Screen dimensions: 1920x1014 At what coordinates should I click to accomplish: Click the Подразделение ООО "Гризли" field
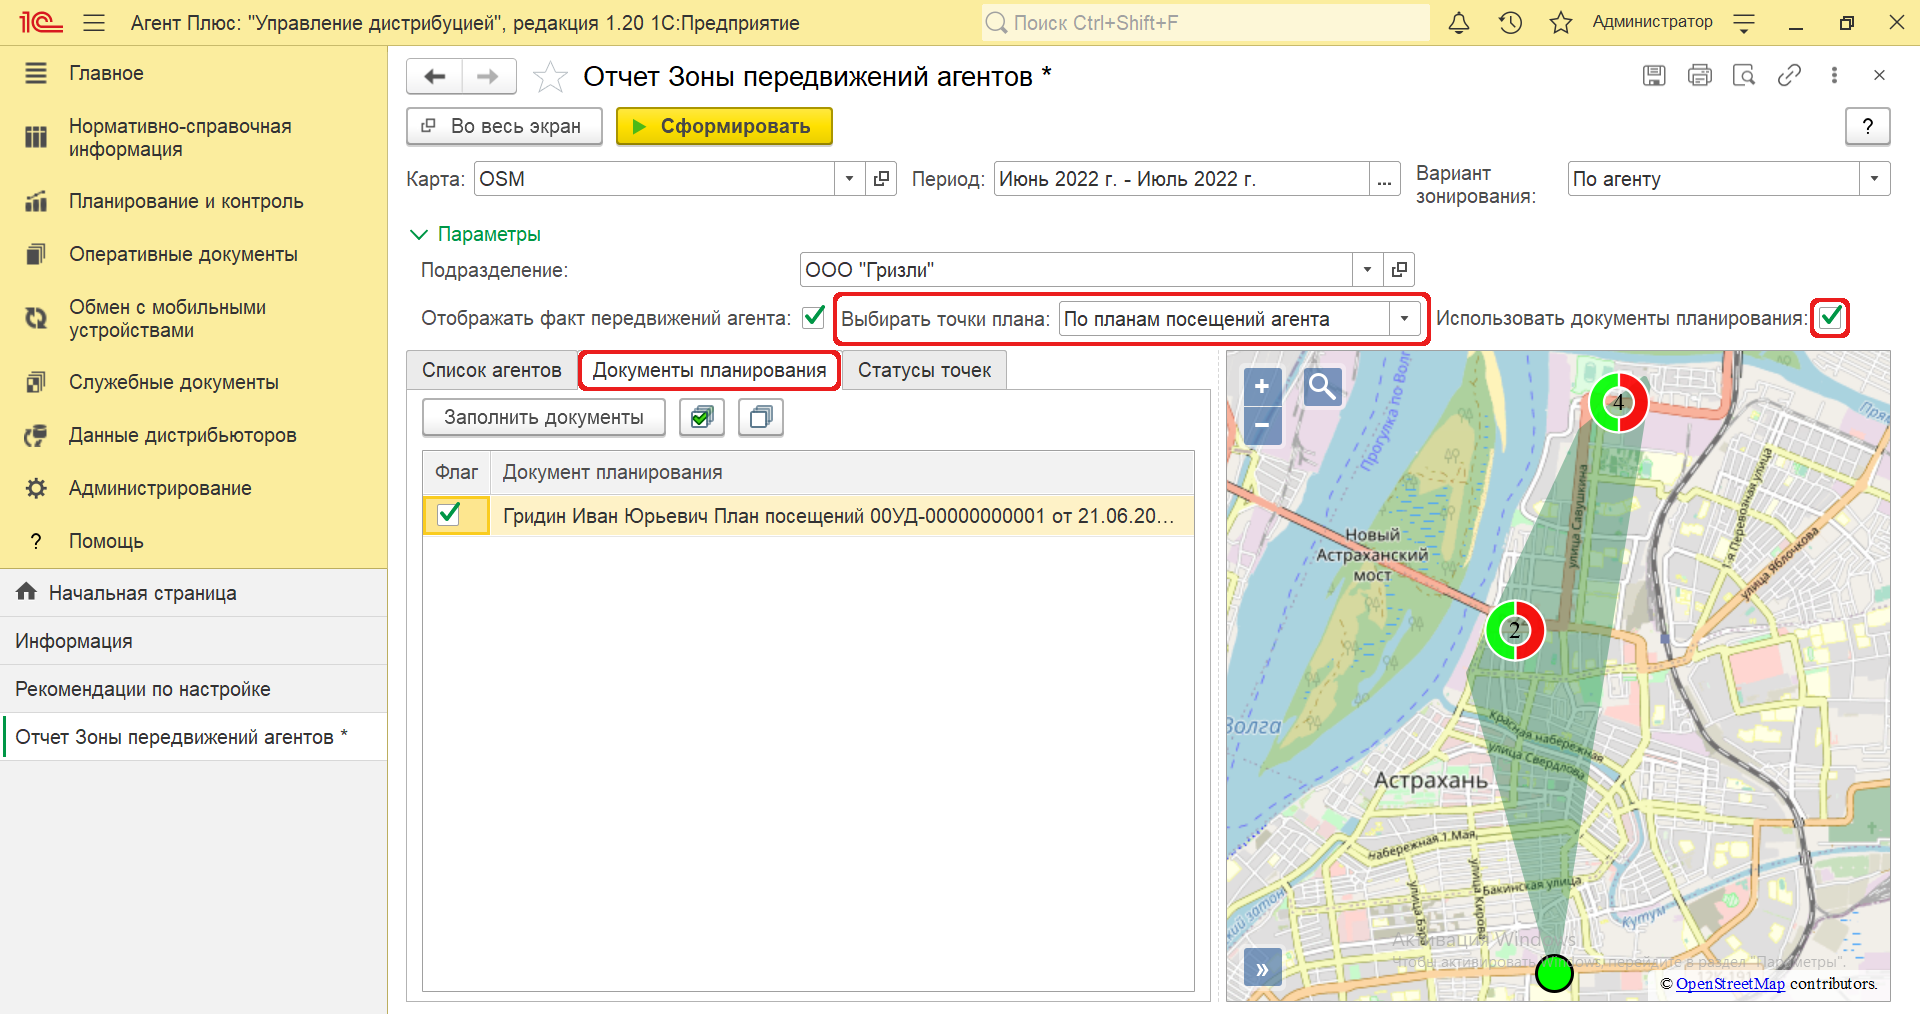(1076, 270)
